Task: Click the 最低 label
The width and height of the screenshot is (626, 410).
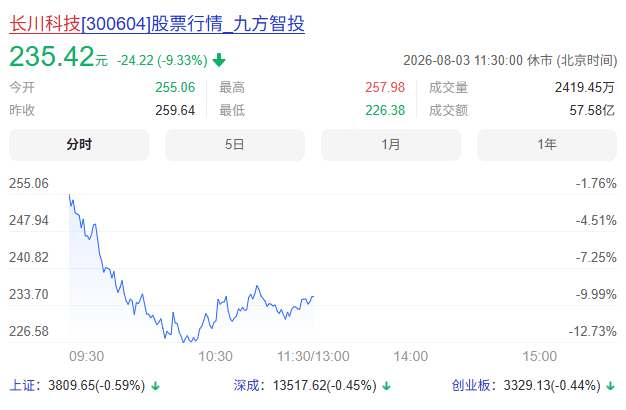Action: click(x=232, y=110)
